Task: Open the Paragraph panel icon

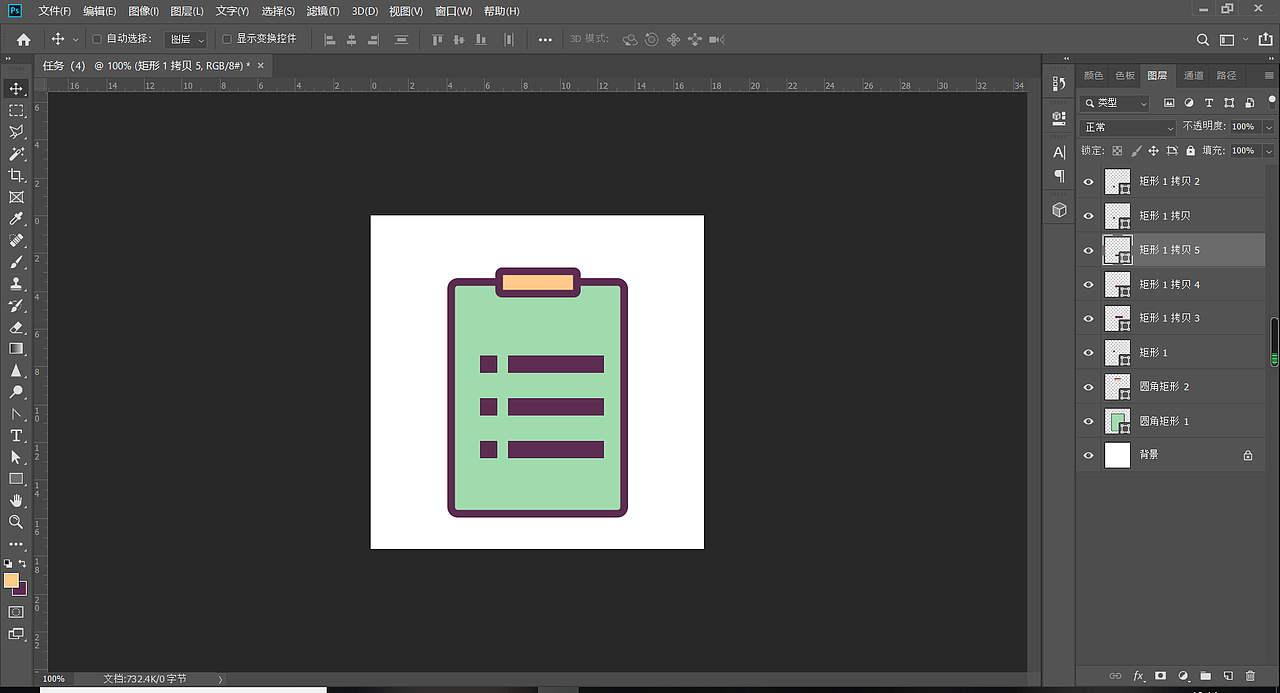Action: click(1059, 176)
